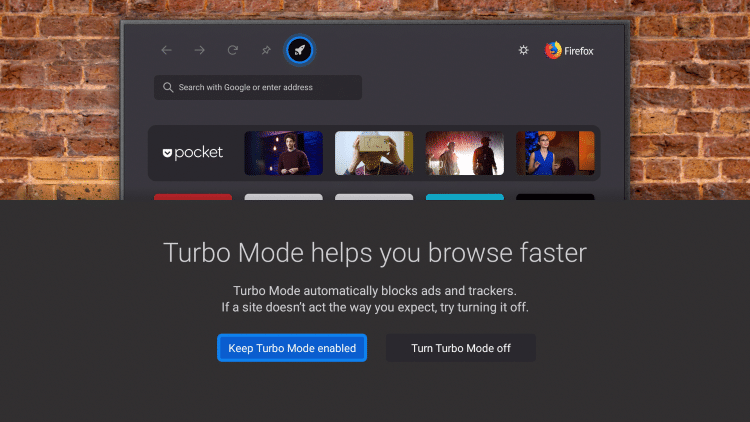Click the back navigation arrow
750x422 pixels.
coord(166,50)
